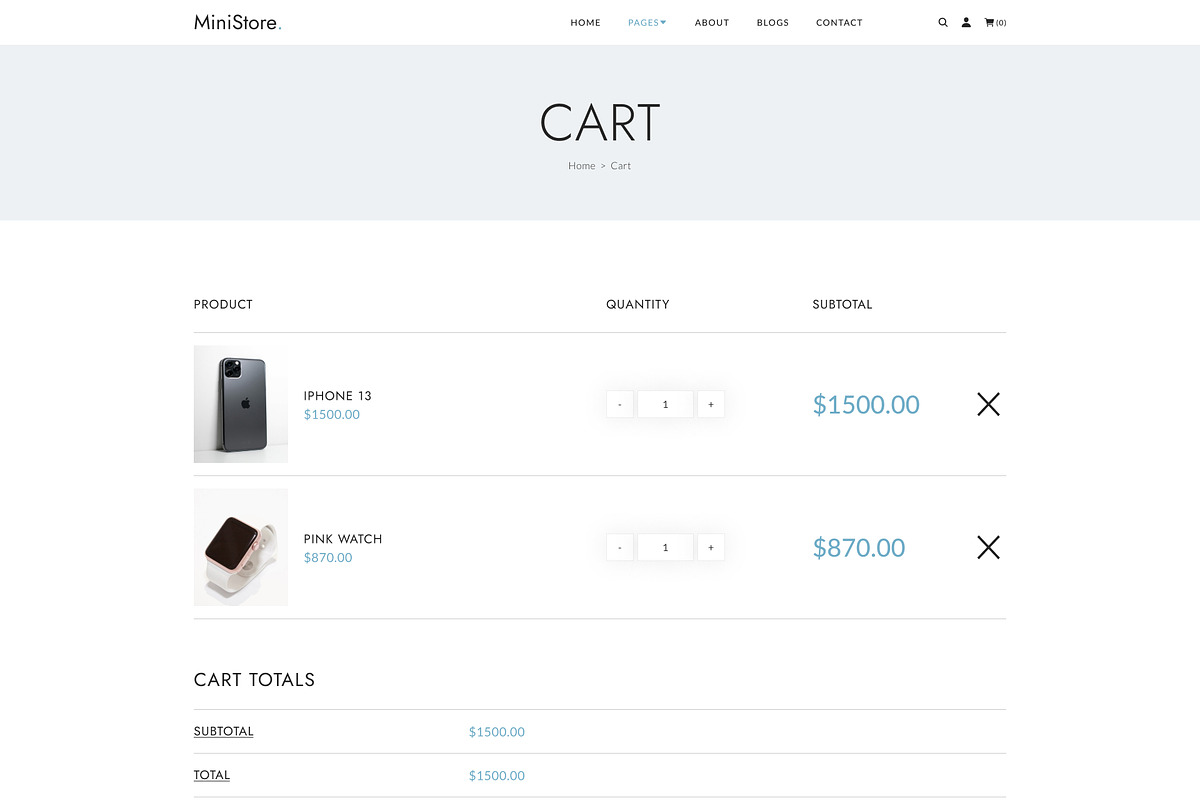1200x800 pixels.
Task: Decrease Pink Watch quantity
Action: coord(620,547)
